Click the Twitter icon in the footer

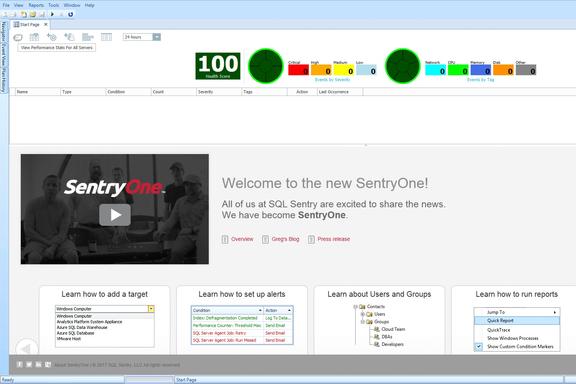click(x=29, y=365)
